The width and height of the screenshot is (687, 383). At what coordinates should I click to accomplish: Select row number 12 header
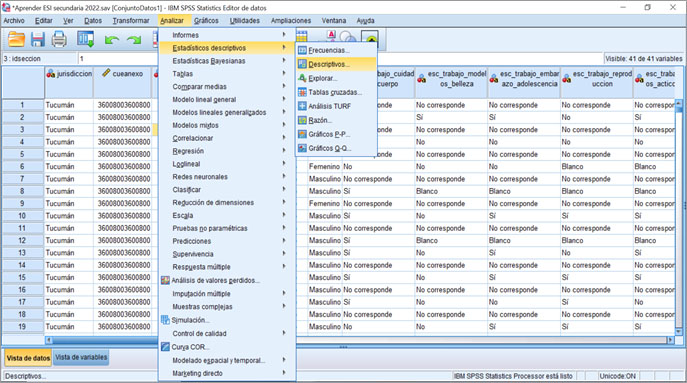pos(22,241)
